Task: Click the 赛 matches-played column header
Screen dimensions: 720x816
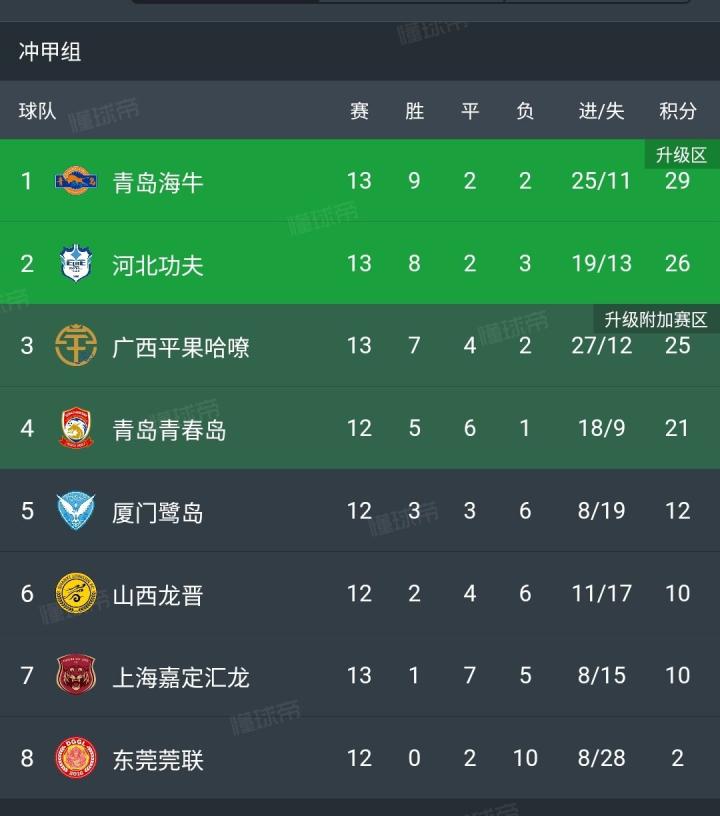Action: [359, 111]
